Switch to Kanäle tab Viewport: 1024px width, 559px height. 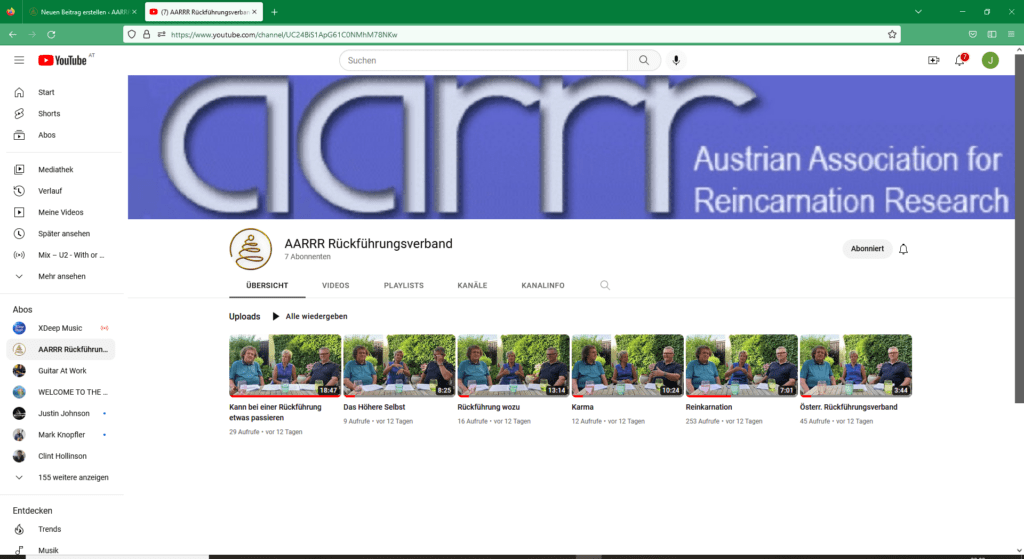coord(472,285)
